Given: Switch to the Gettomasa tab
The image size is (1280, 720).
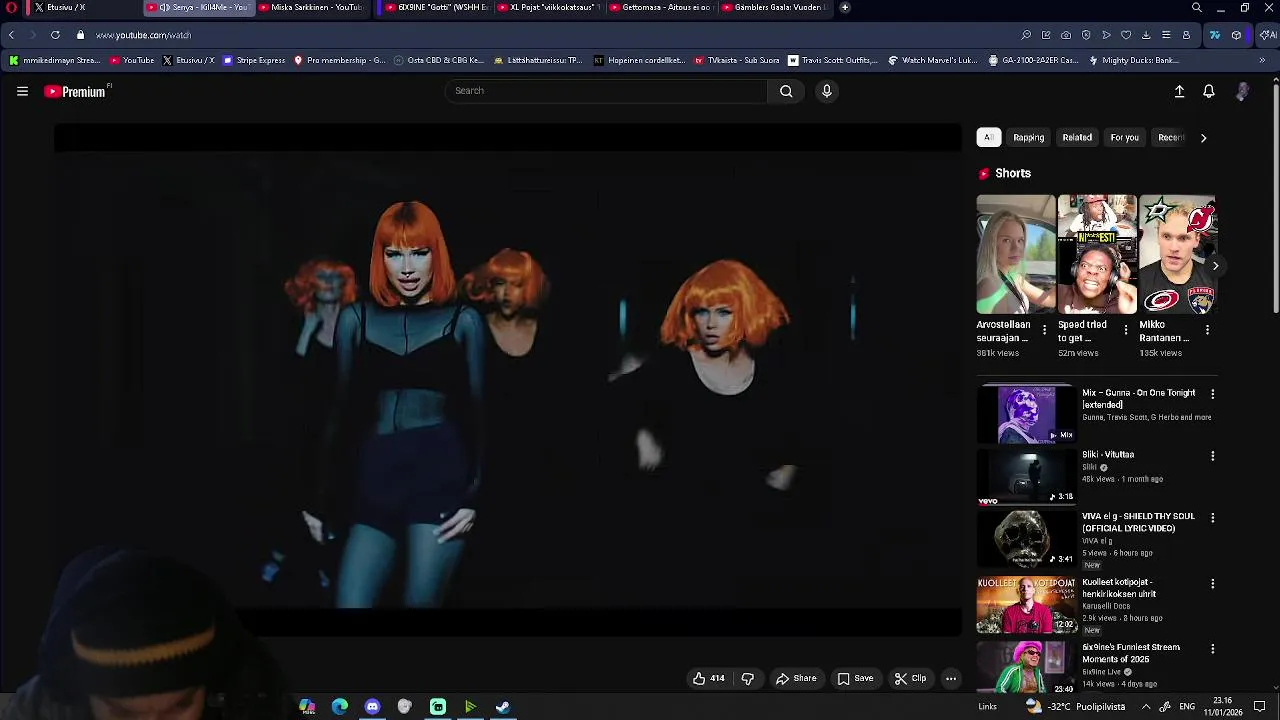Looking at the screenshot, I should tap(660, 7).
